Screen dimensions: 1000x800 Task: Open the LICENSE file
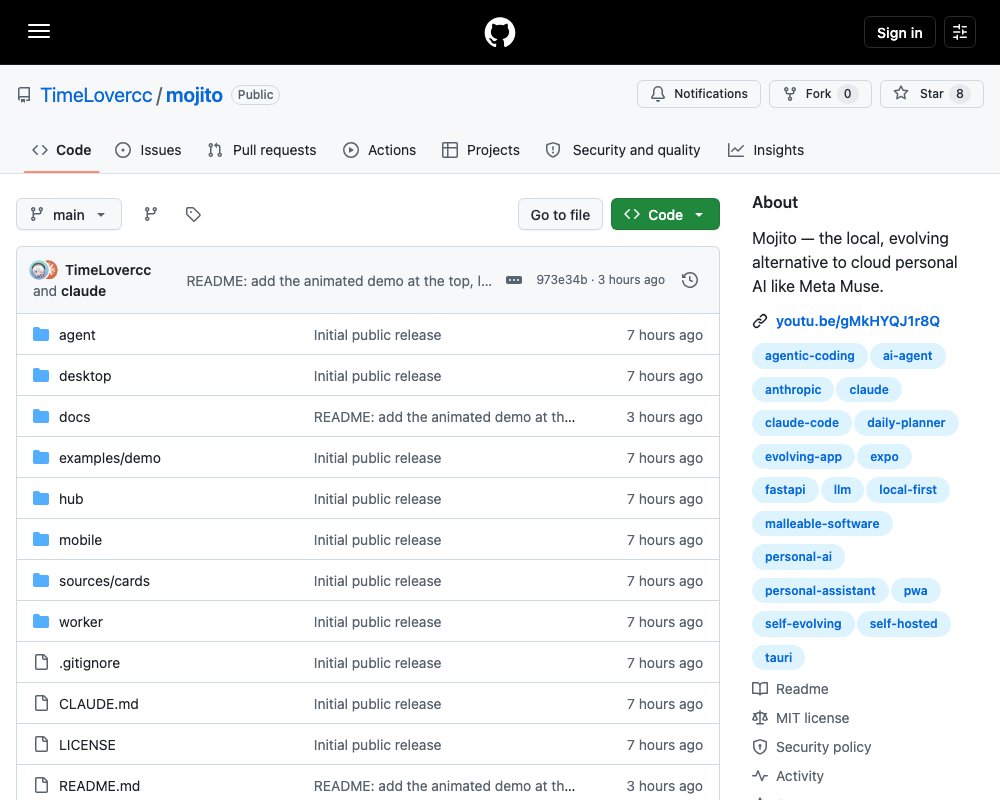point(87,745)
